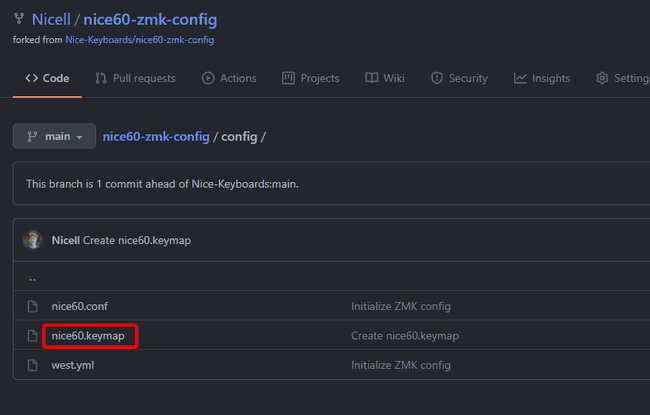Open Nicell's avatar thumbnail in commit row
Image resolution: width=650 pixels, height=415 pixels.
pyautogui.click(x=34, y=240)
